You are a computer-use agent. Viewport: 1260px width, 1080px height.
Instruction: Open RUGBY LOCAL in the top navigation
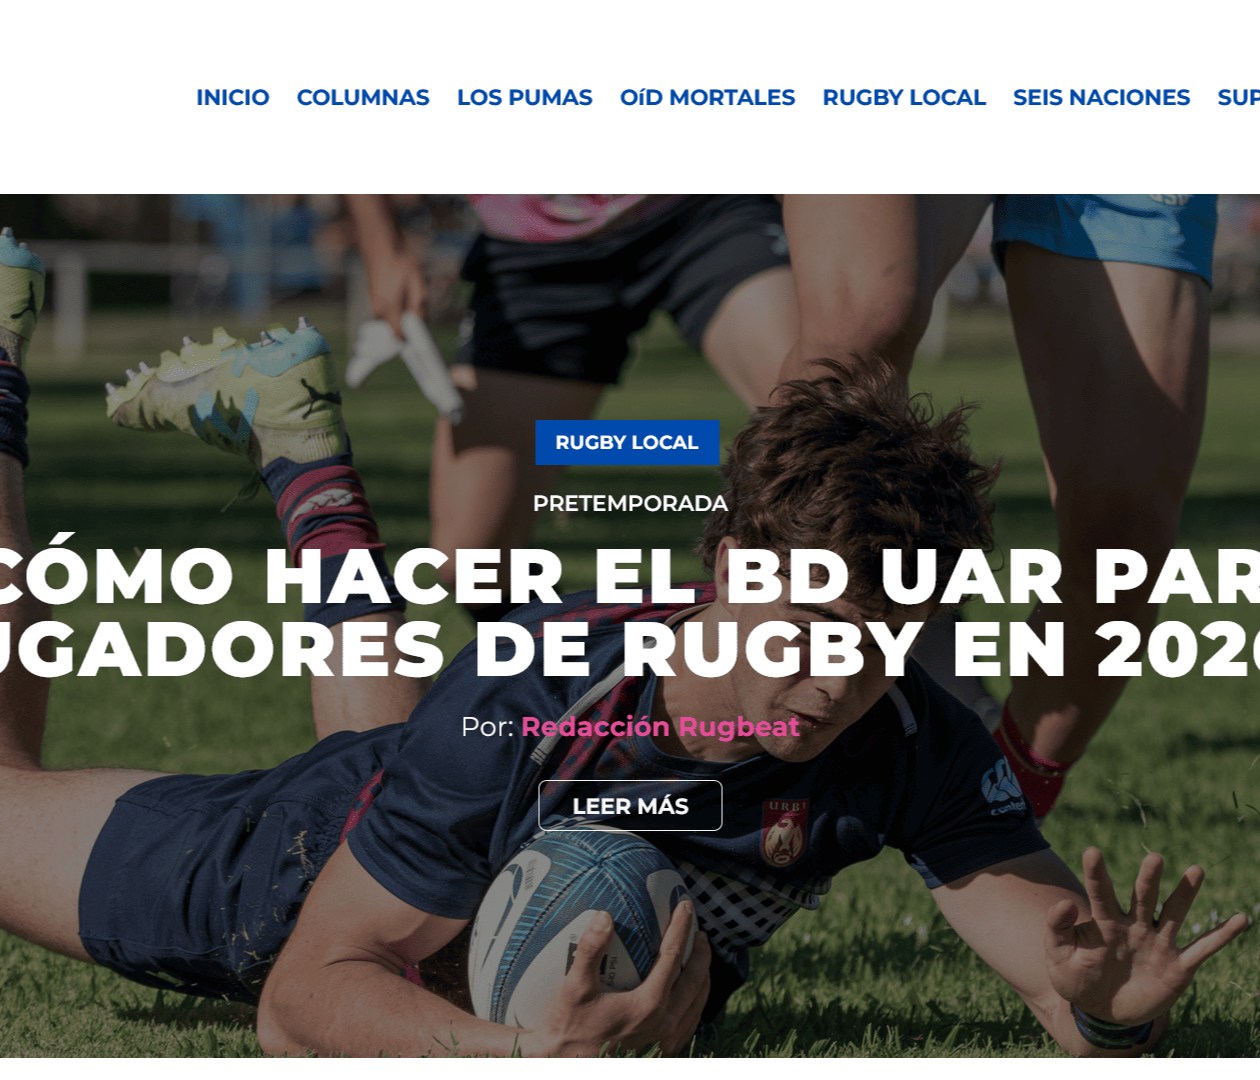pos(904,97)
